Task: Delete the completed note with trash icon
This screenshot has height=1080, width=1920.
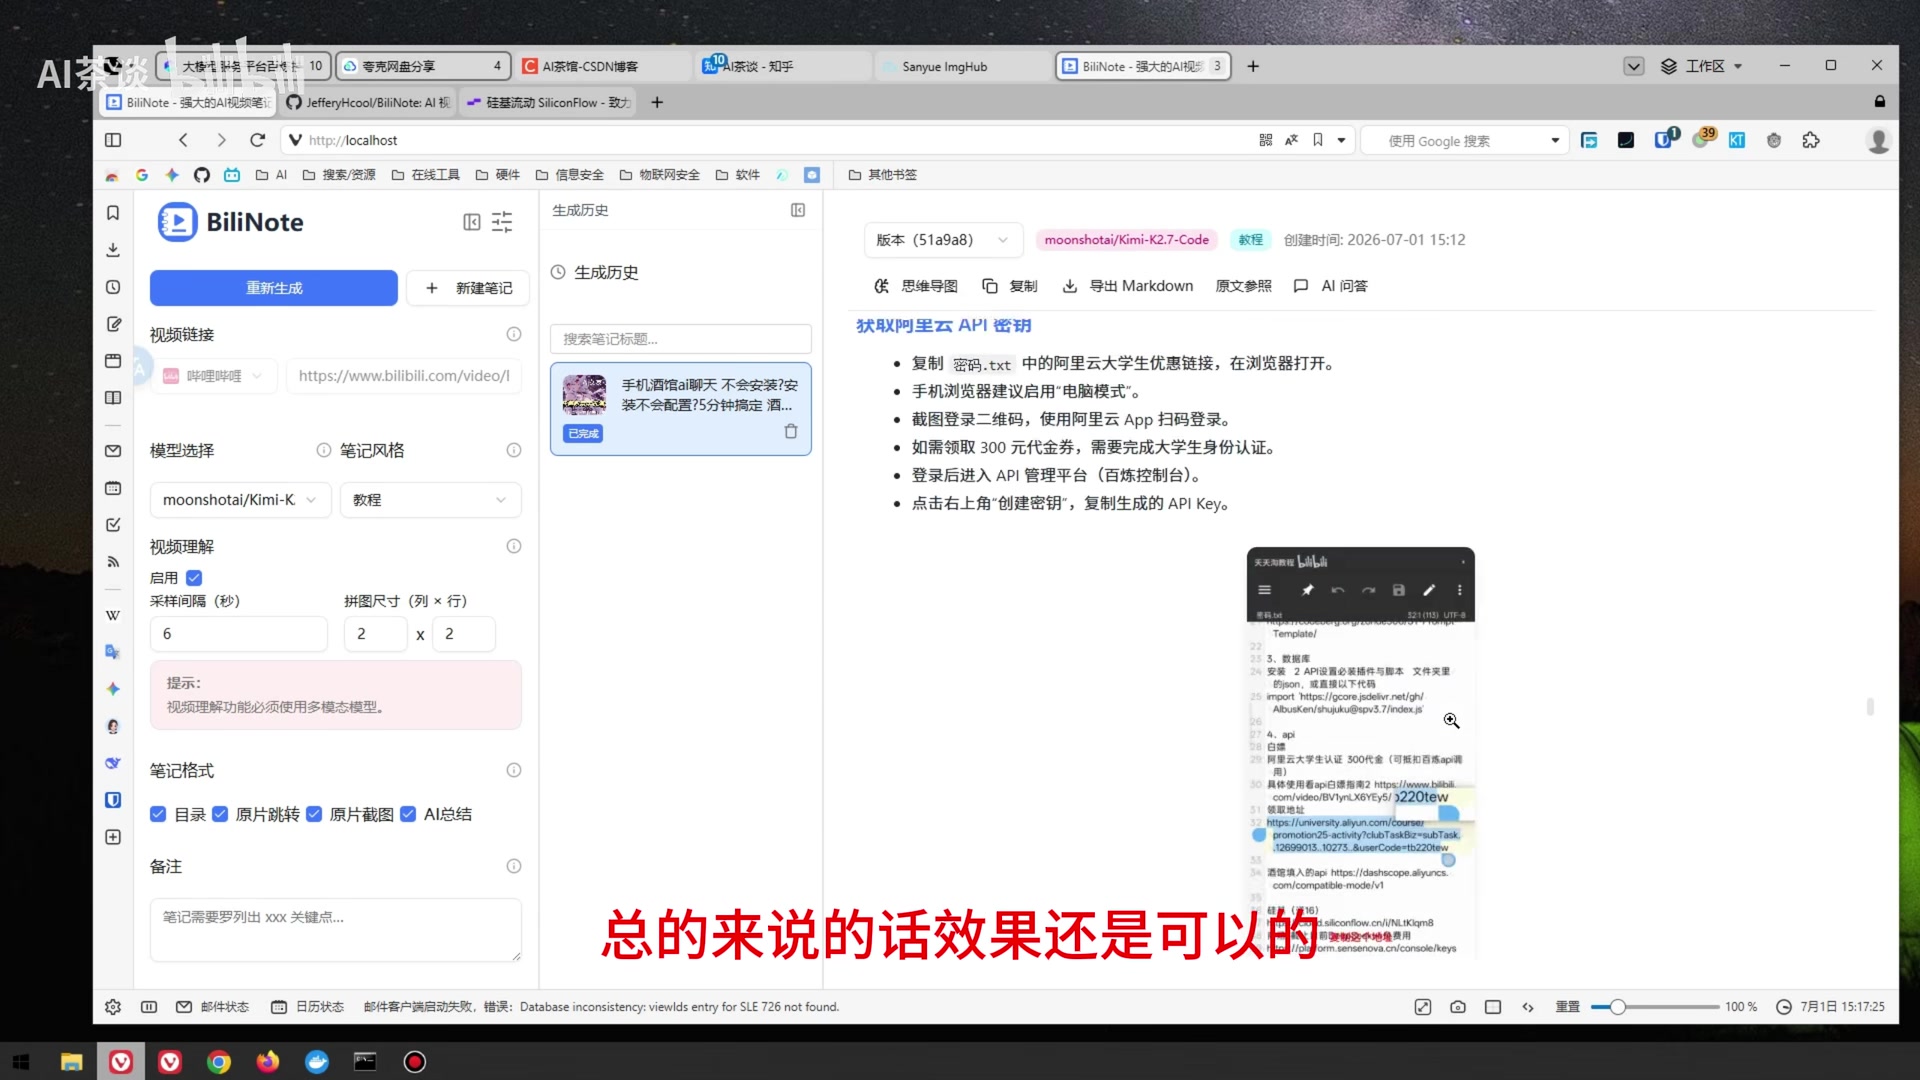Action: pyautogui.click(x=791, y=431)
